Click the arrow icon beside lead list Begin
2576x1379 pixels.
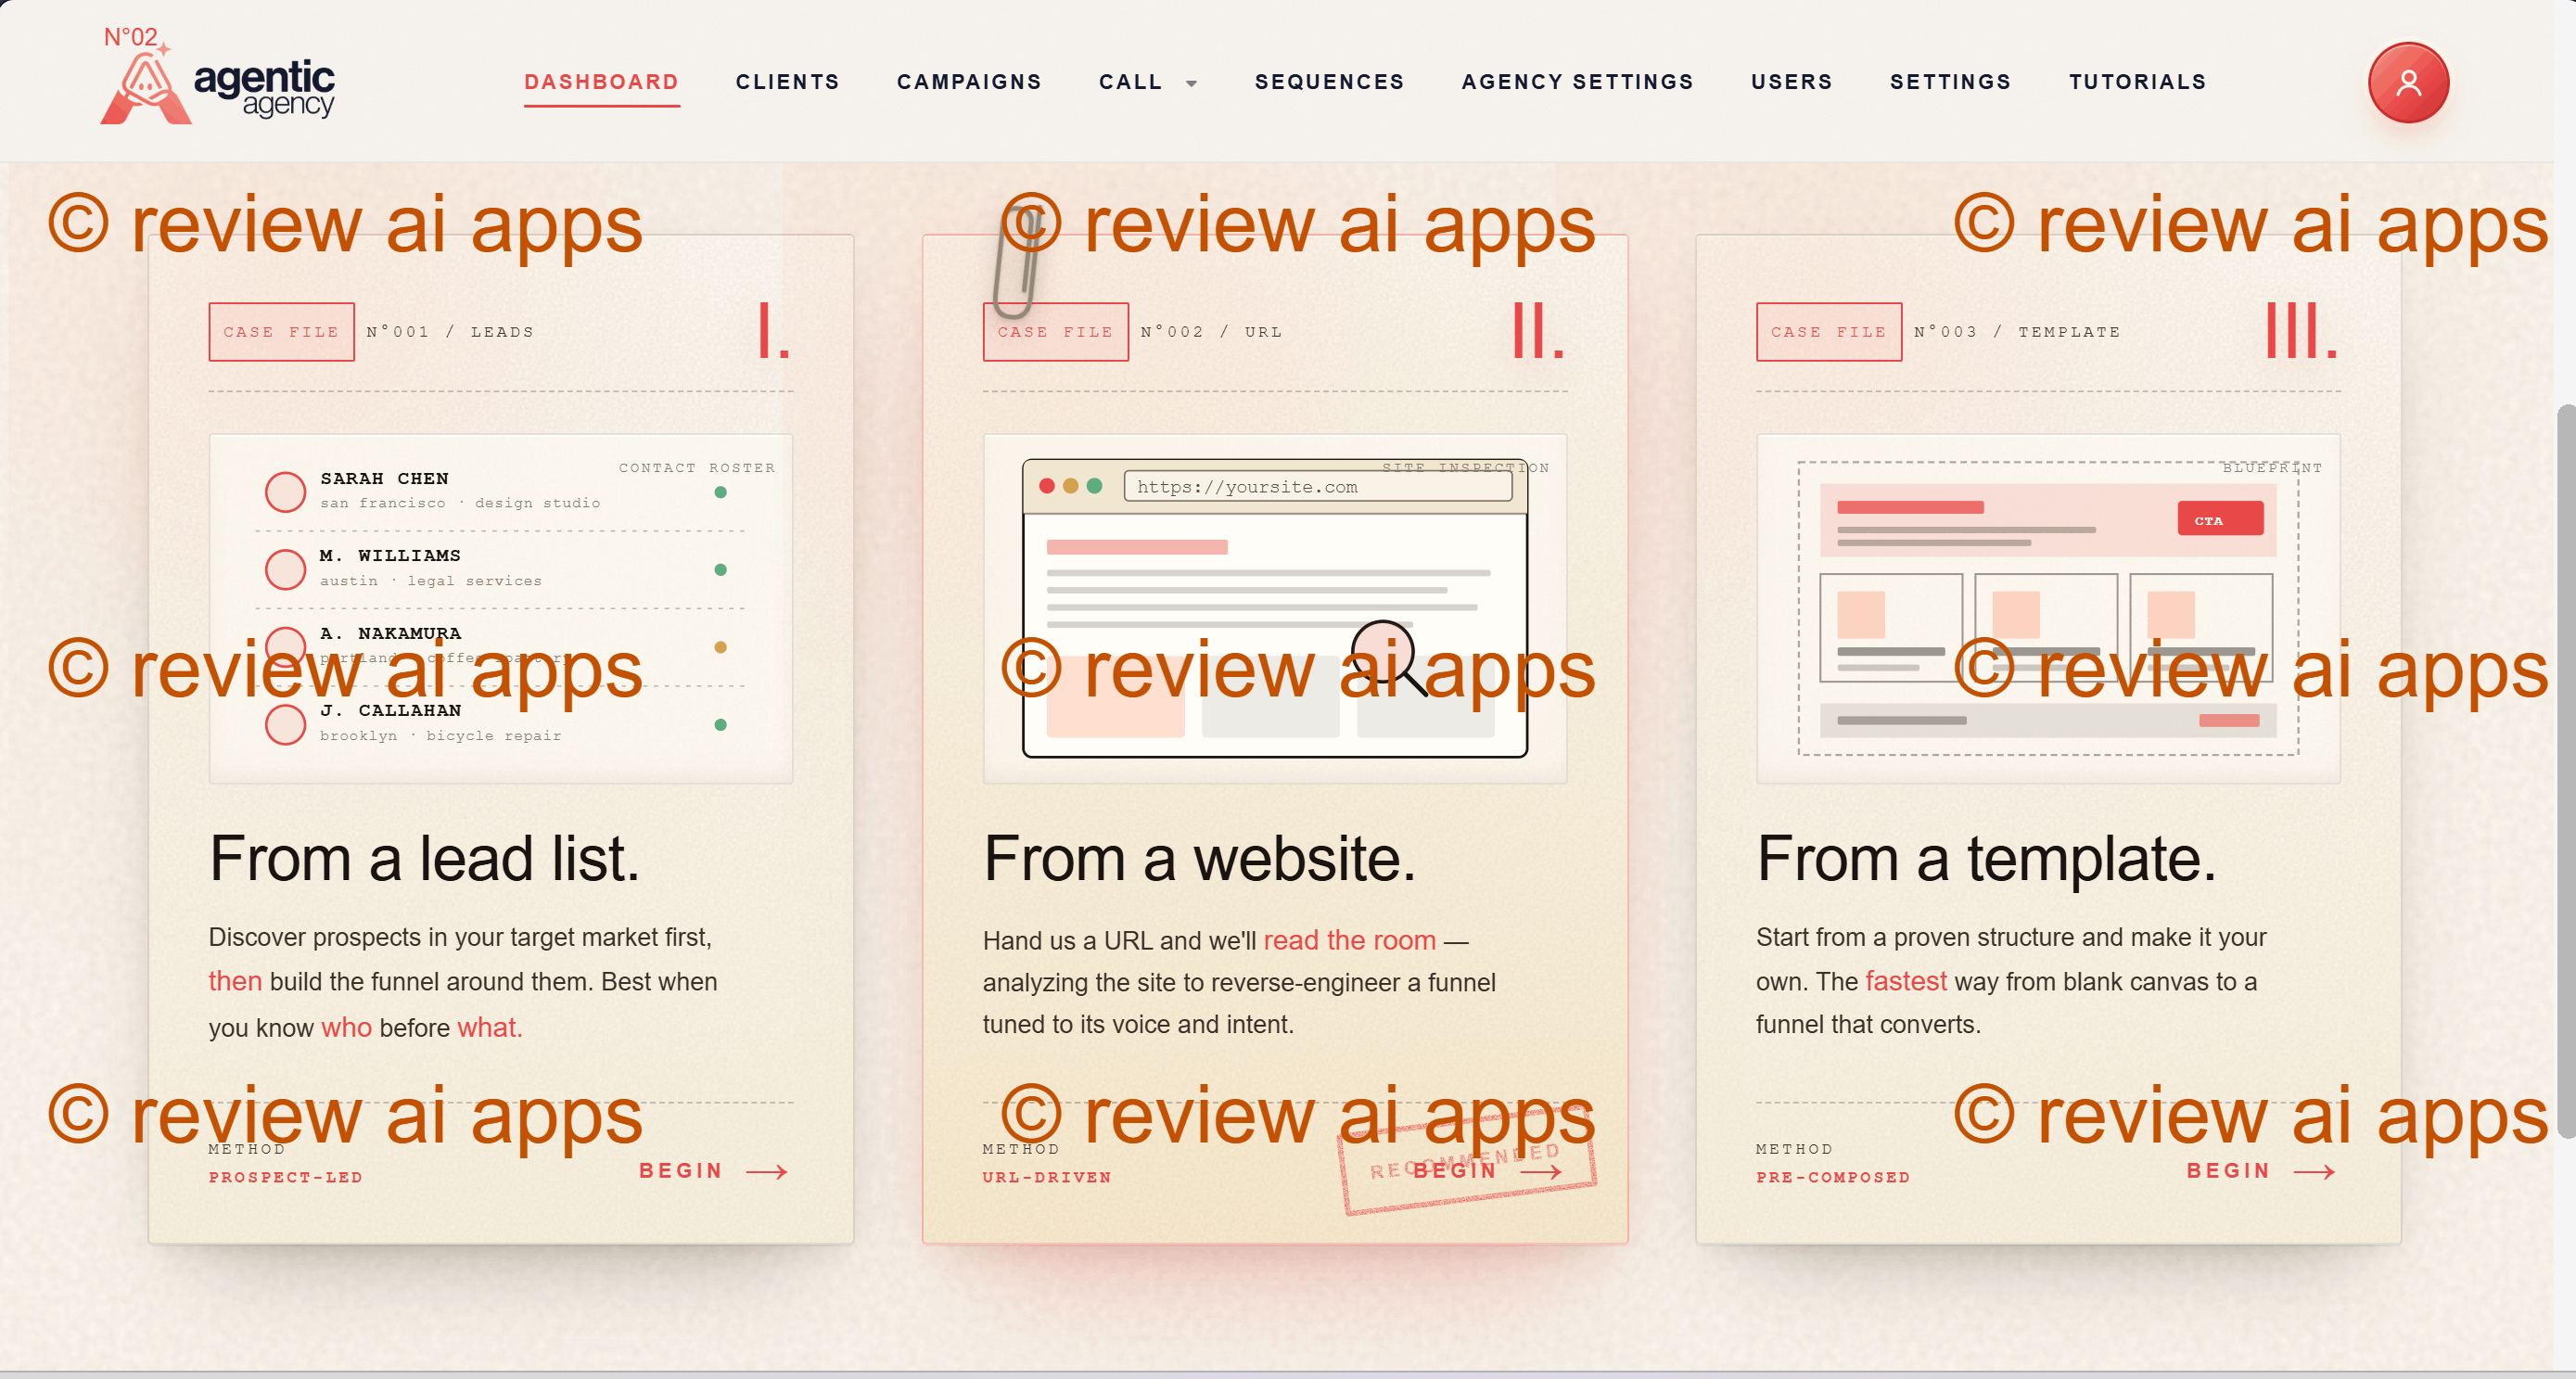(x=767, y=1171)
